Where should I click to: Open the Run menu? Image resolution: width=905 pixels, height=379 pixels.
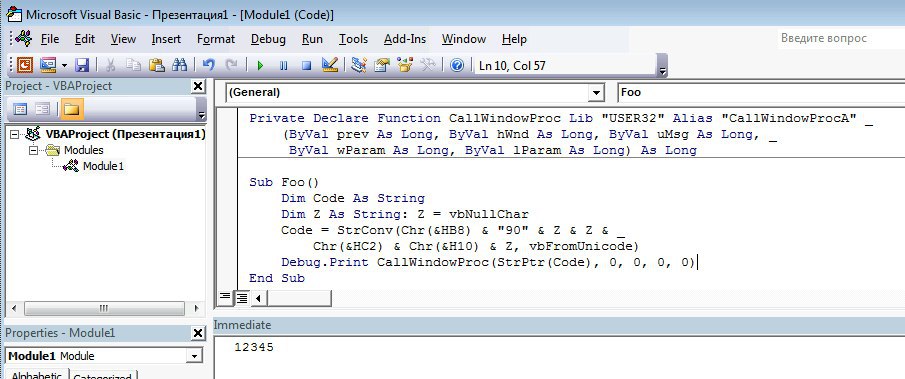coord(312,39)
